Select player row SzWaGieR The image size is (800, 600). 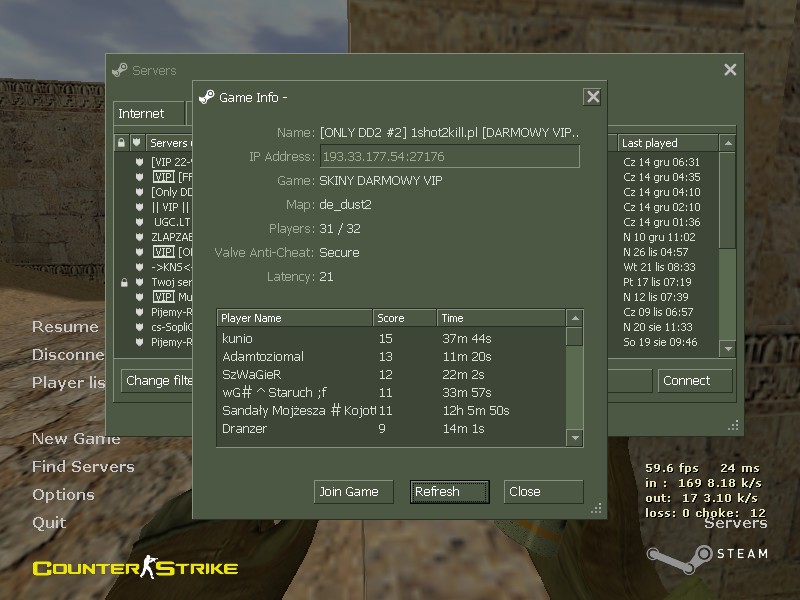(x=391, y=374)
